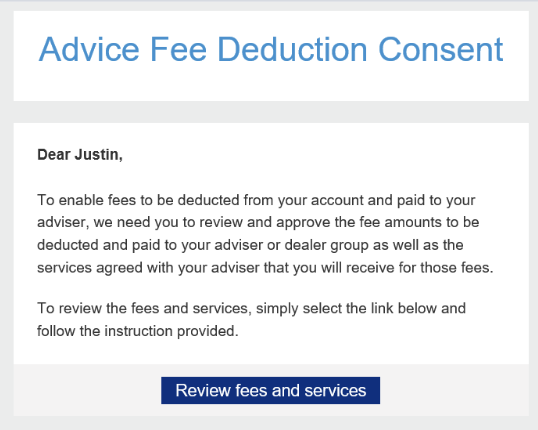The width and height of the screenshot is (538, 430).
Task: Click the word Advice in the title
Action: point(89,50)
